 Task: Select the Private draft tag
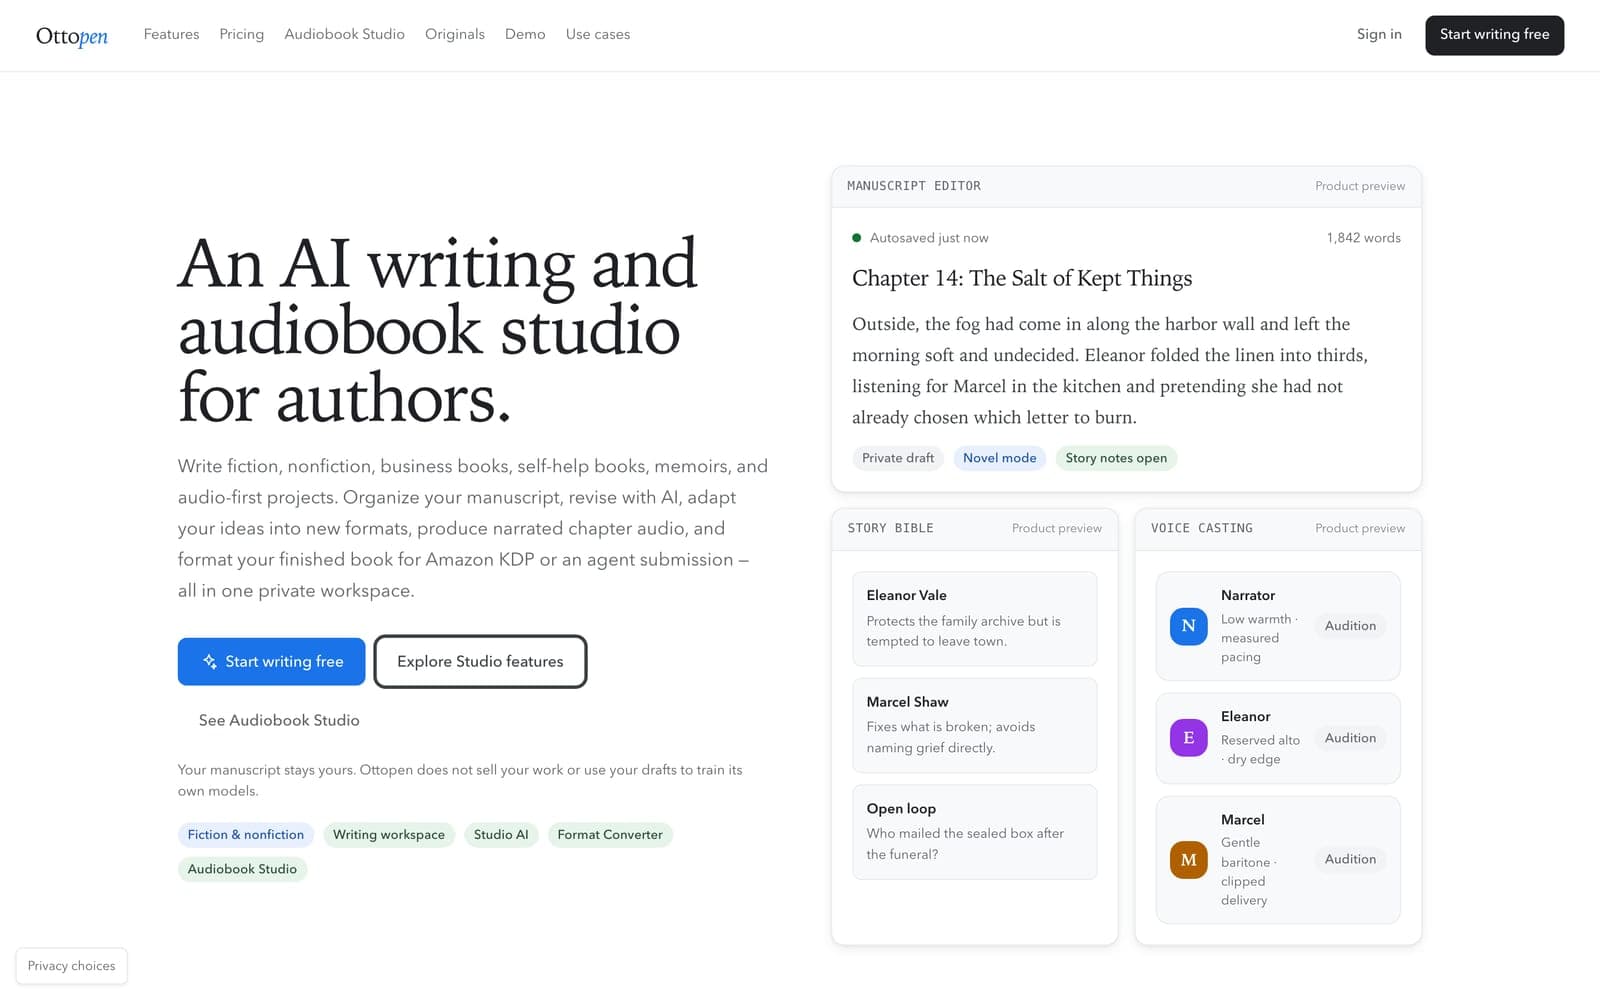(x=898, y=458)
